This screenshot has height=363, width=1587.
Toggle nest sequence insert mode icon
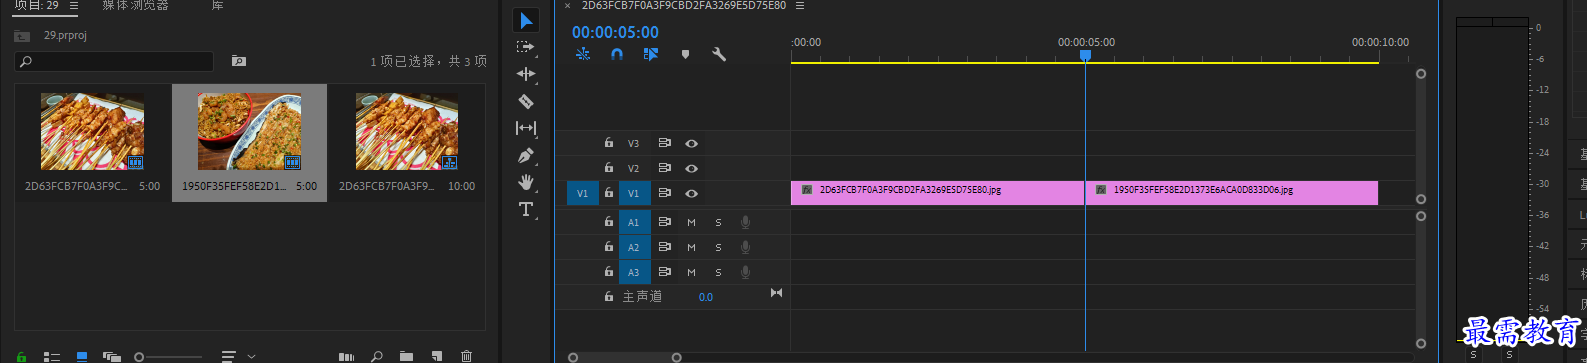583,54
